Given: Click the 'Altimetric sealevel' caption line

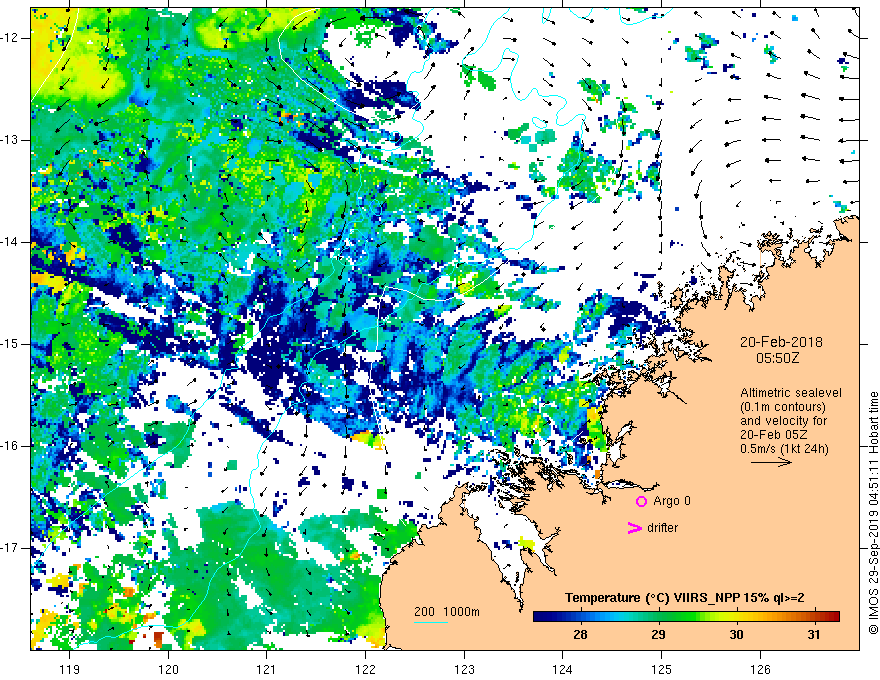Looking at the screenshot, I should (x=791, y=393).
